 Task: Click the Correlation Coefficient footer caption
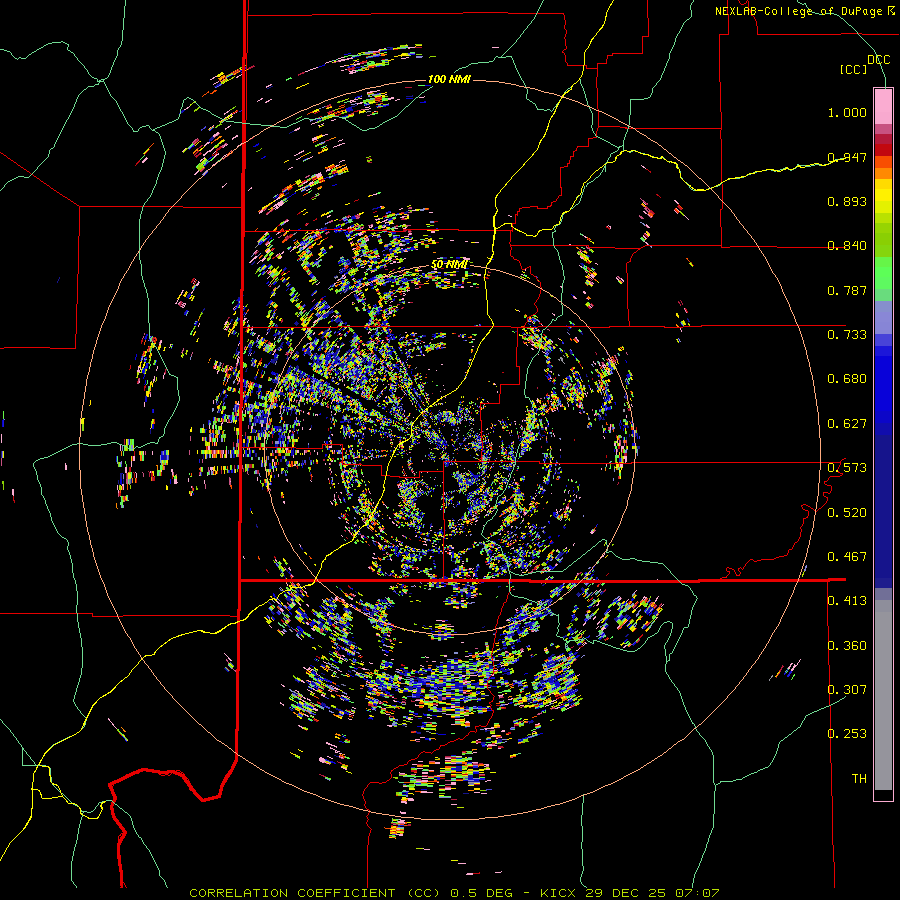click(454, 893)
